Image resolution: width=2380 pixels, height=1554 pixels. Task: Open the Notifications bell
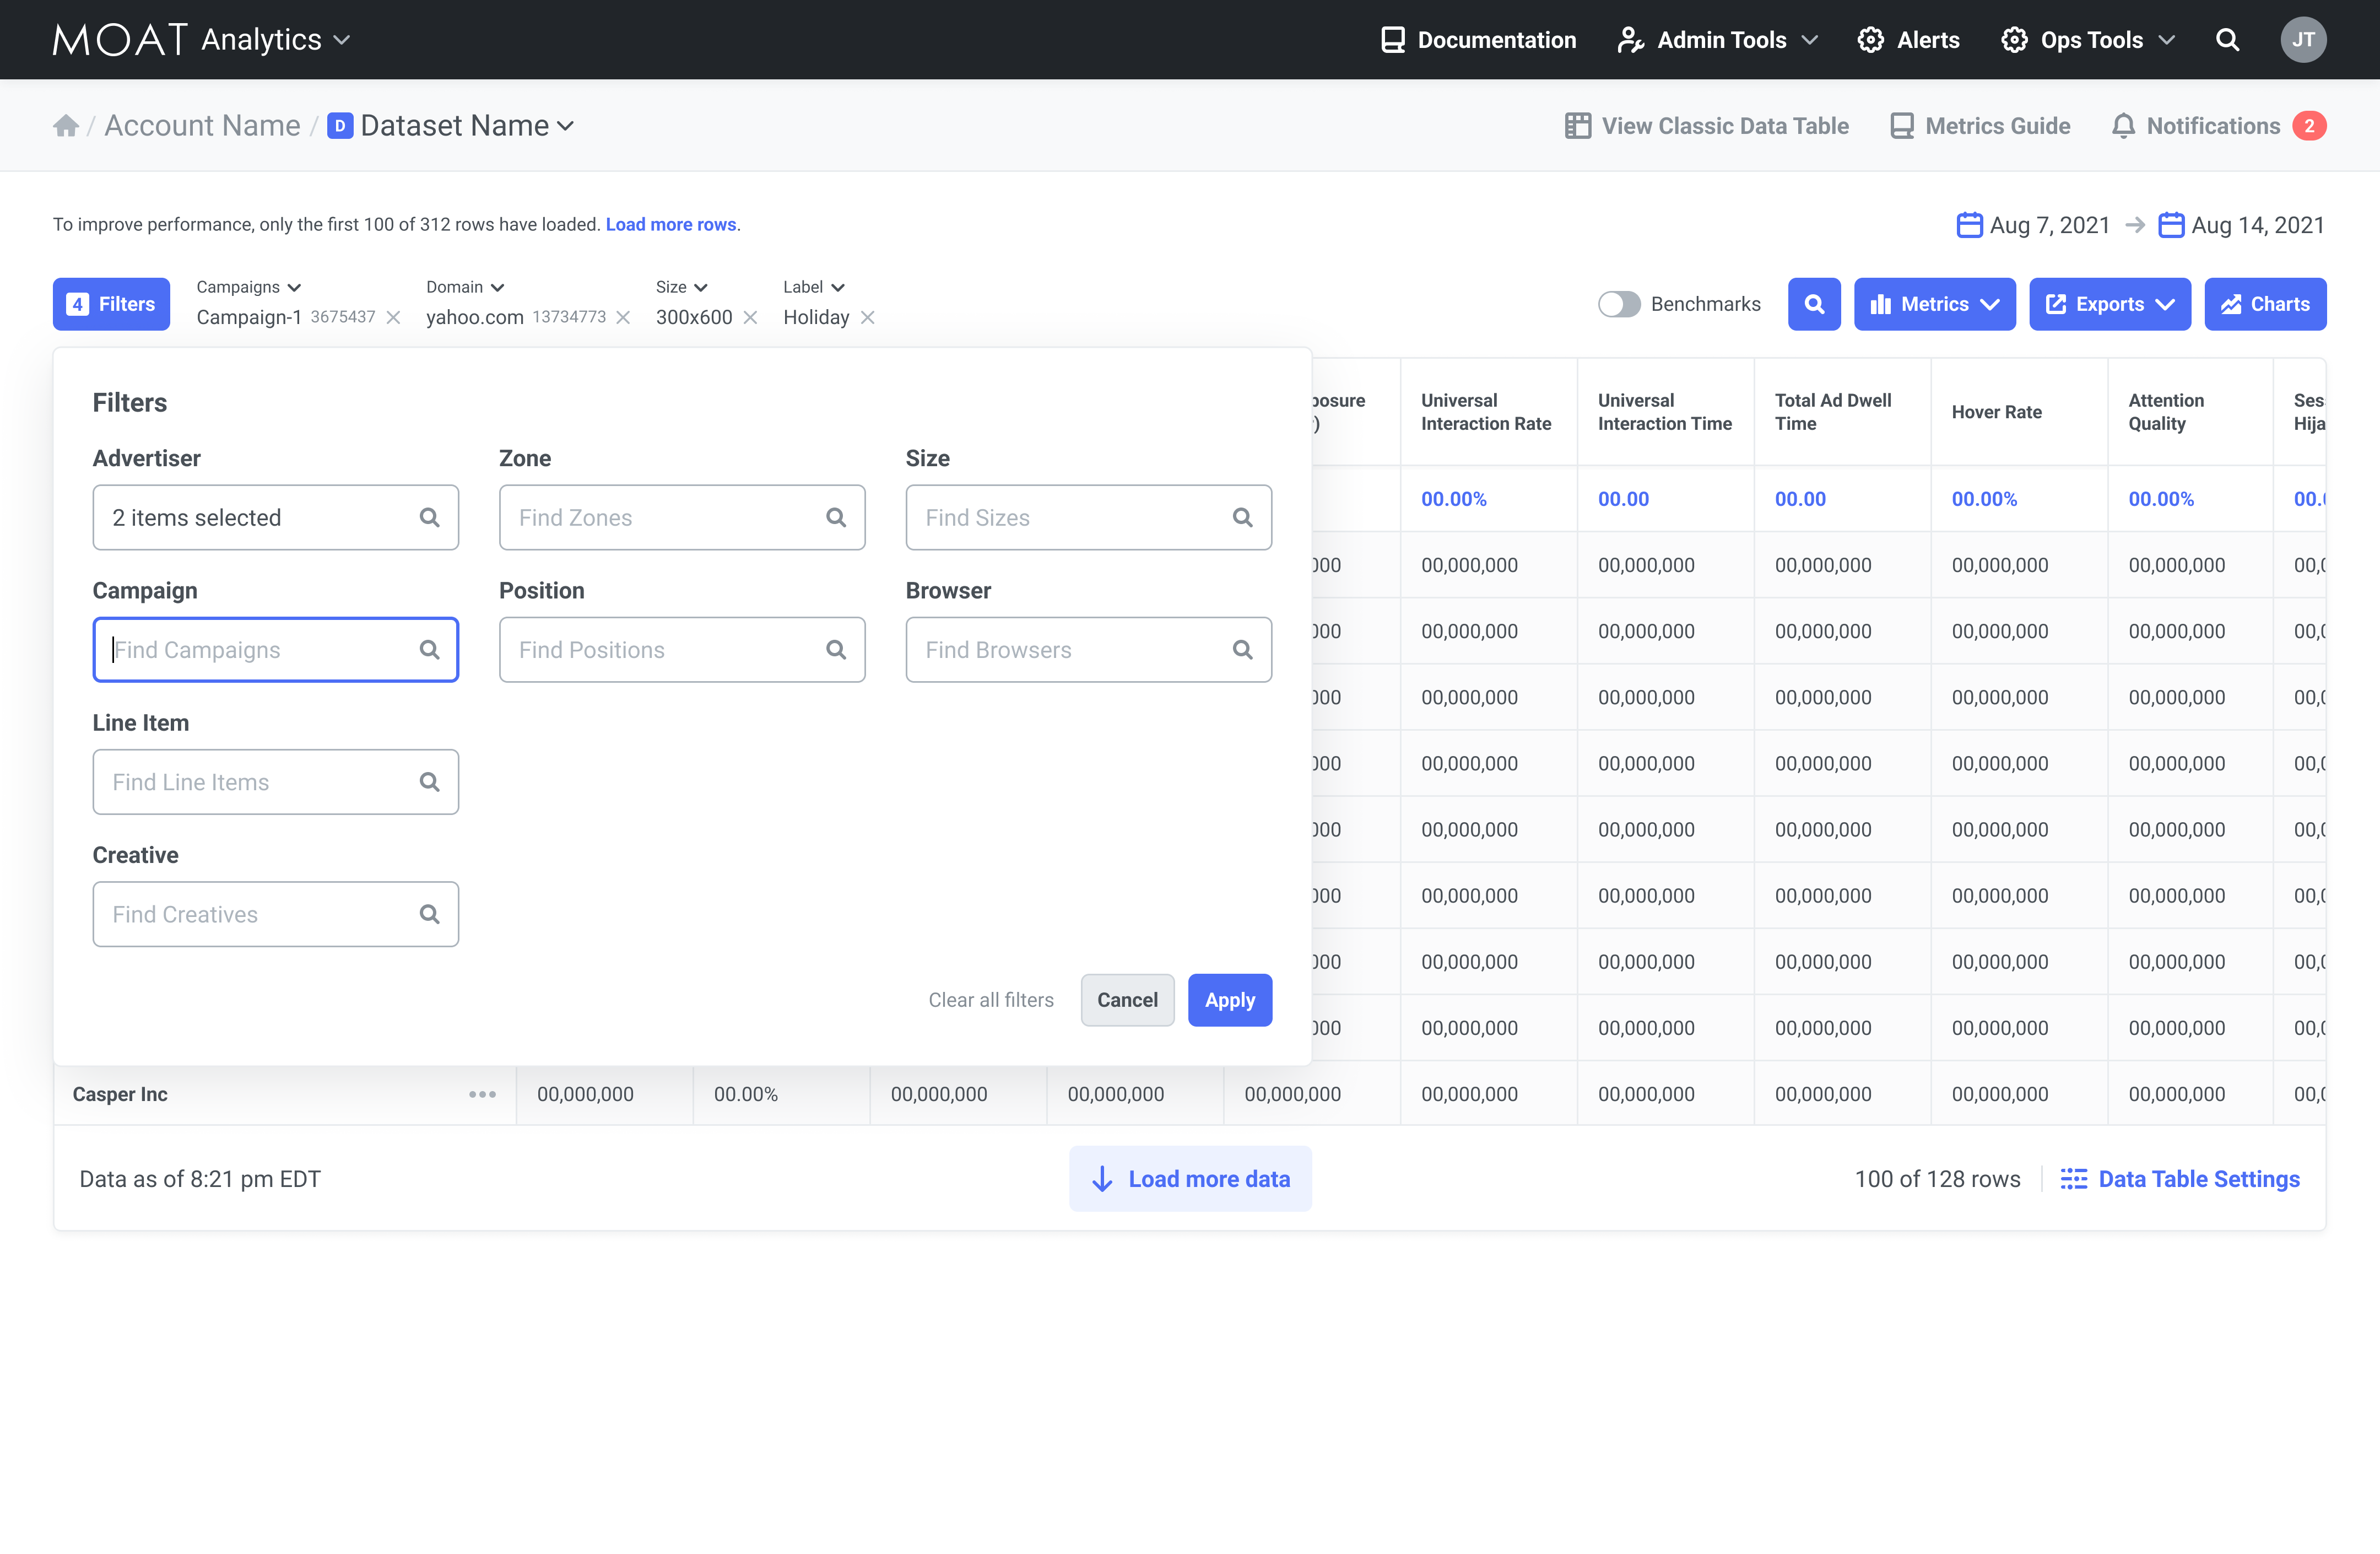(x=2123, y=126)
